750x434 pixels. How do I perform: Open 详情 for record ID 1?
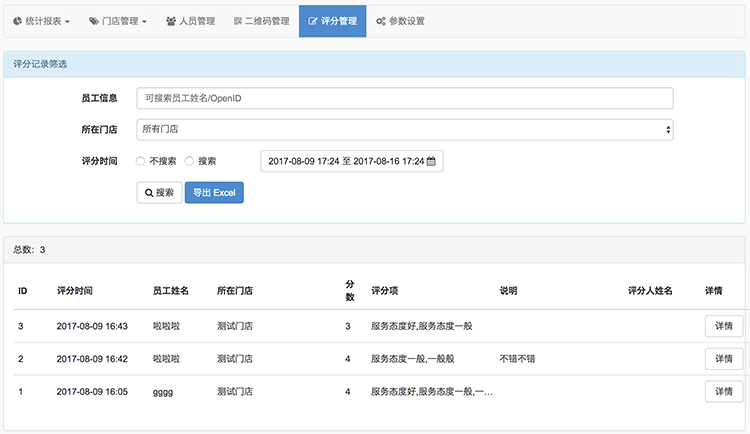click(x=724, y=391)
